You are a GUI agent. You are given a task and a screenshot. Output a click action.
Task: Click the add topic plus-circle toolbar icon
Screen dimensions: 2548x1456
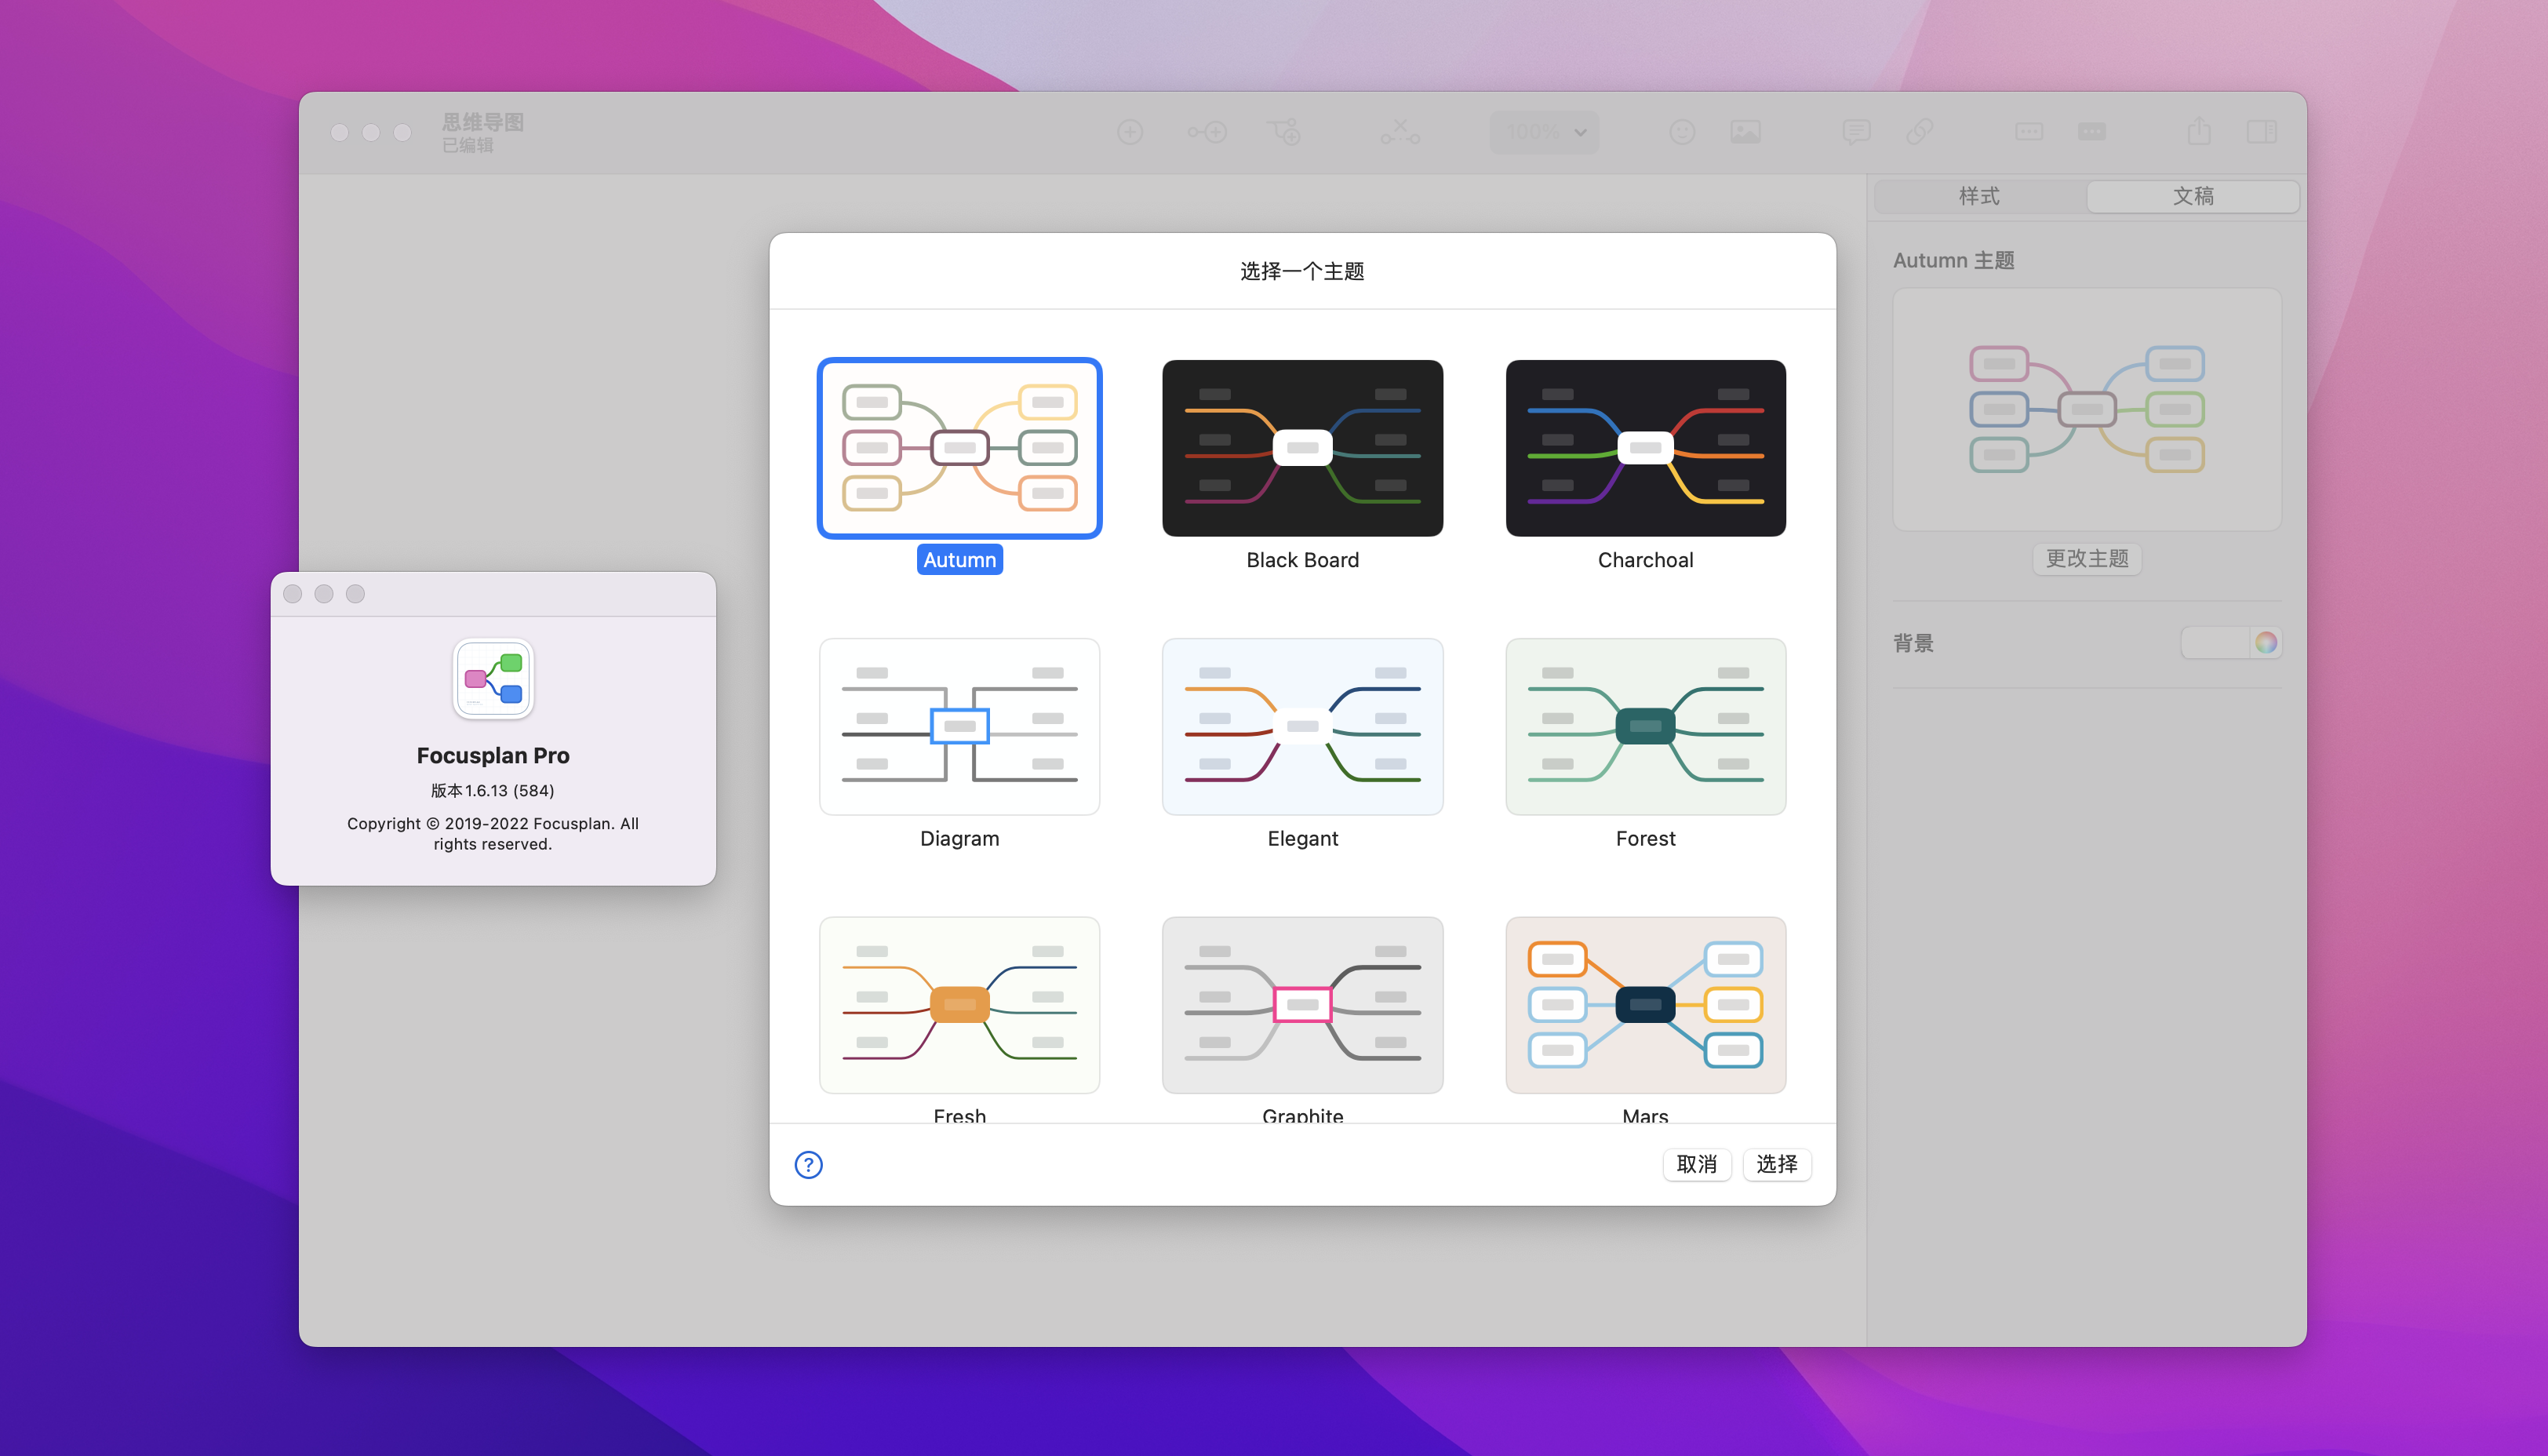tap(1130, 132)
